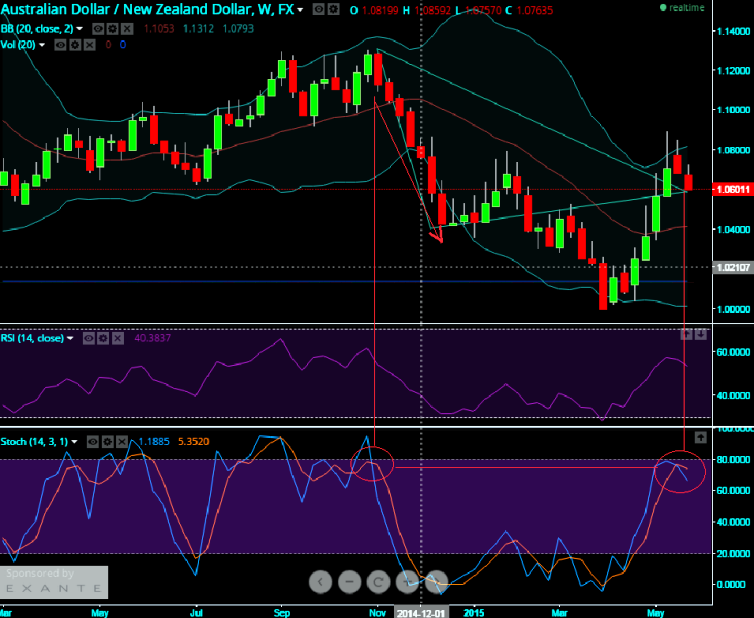
Task: Zoom in chart with plus button
Action: point(407,582)
